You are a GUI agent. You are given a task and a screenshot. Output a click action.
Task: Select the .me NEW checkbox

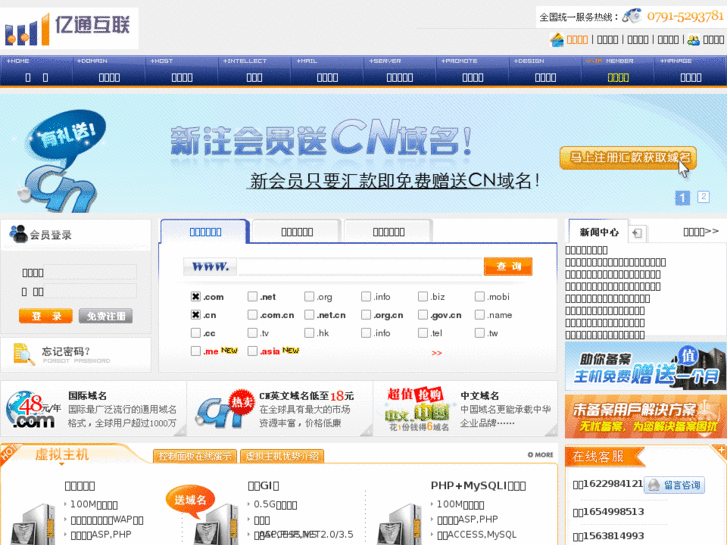pyautogui.click(x=196, y=351)
